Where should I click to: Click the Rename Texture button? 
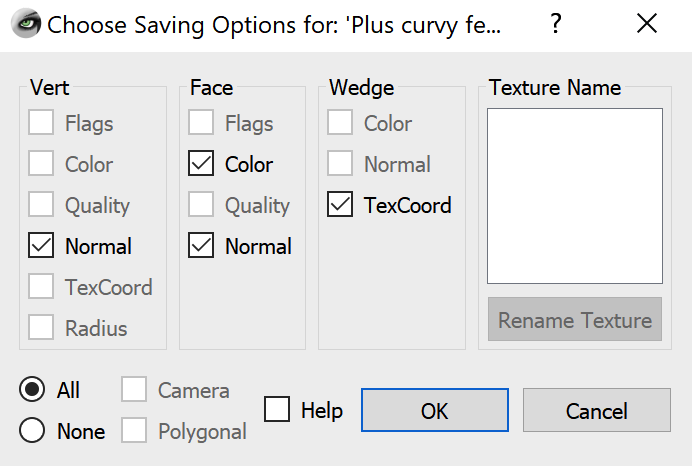click(x=575, y=320)
